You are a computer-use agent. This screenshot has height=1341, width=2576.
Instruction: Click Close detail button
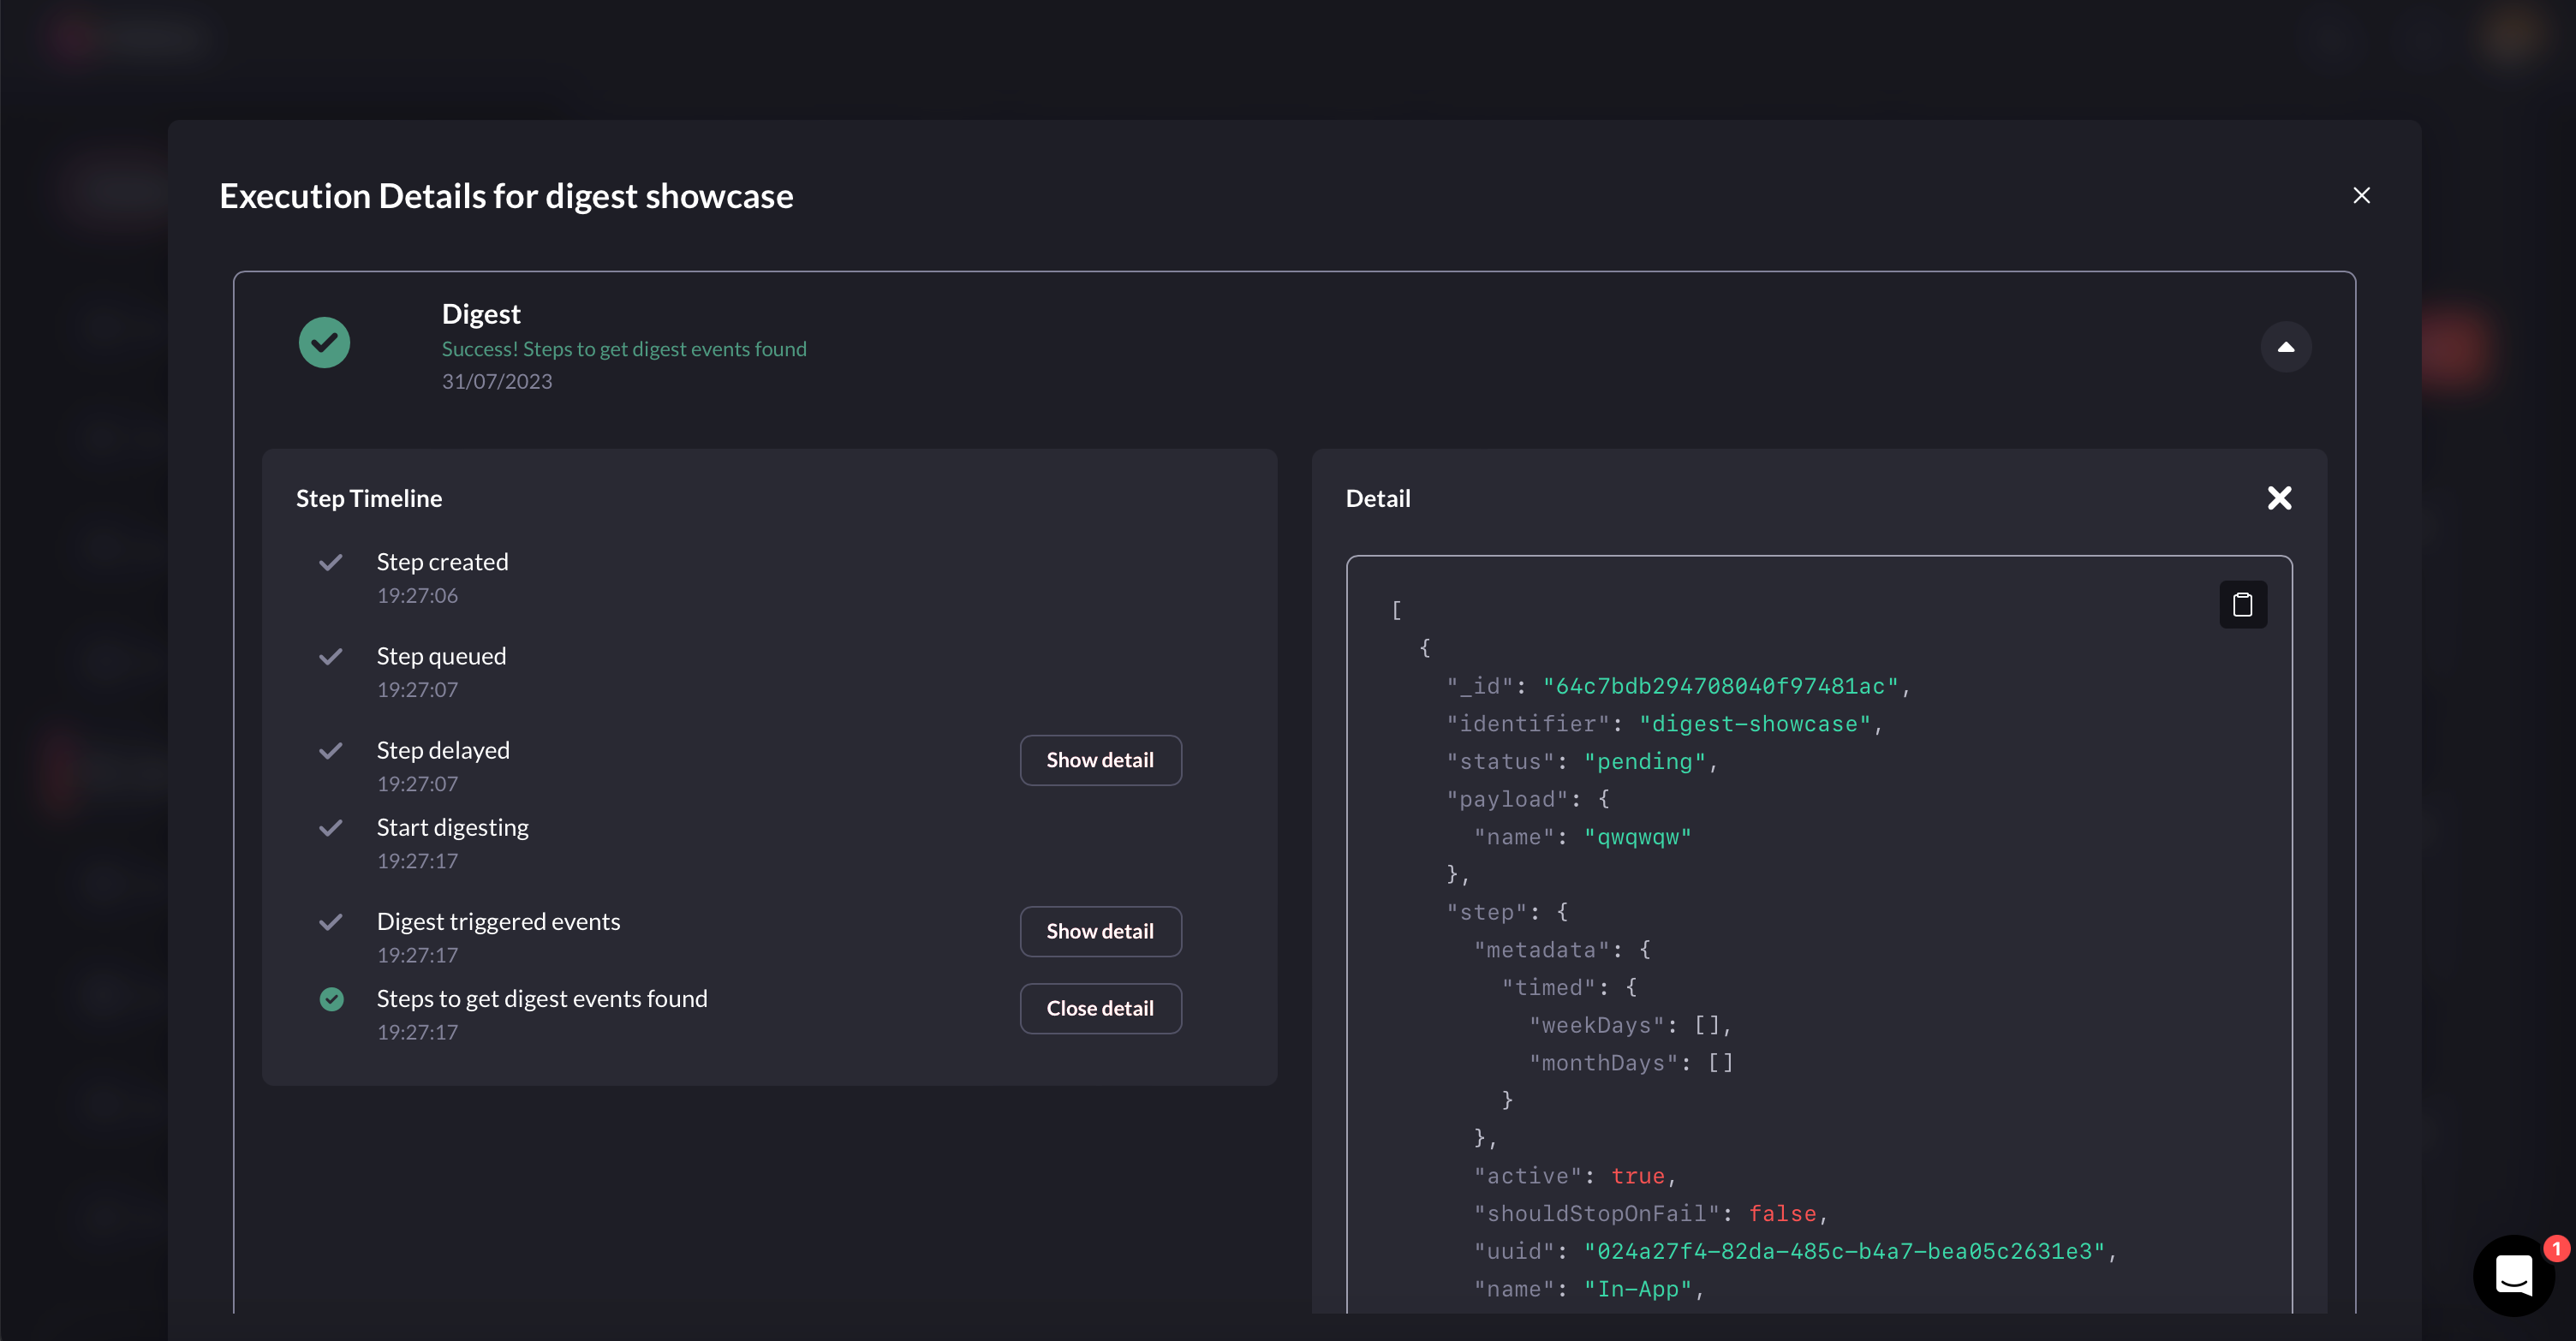pos(1100,1008)
